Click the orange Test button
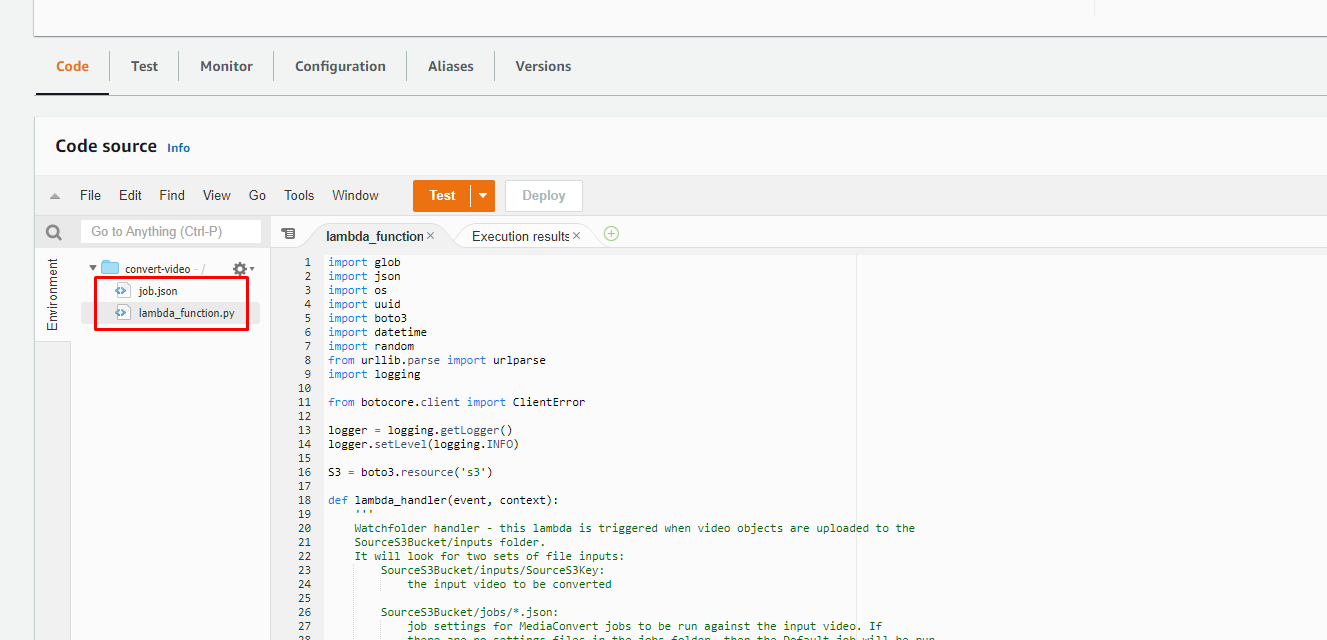Viewport: 1327px width, 640px height. click(442, 196)
